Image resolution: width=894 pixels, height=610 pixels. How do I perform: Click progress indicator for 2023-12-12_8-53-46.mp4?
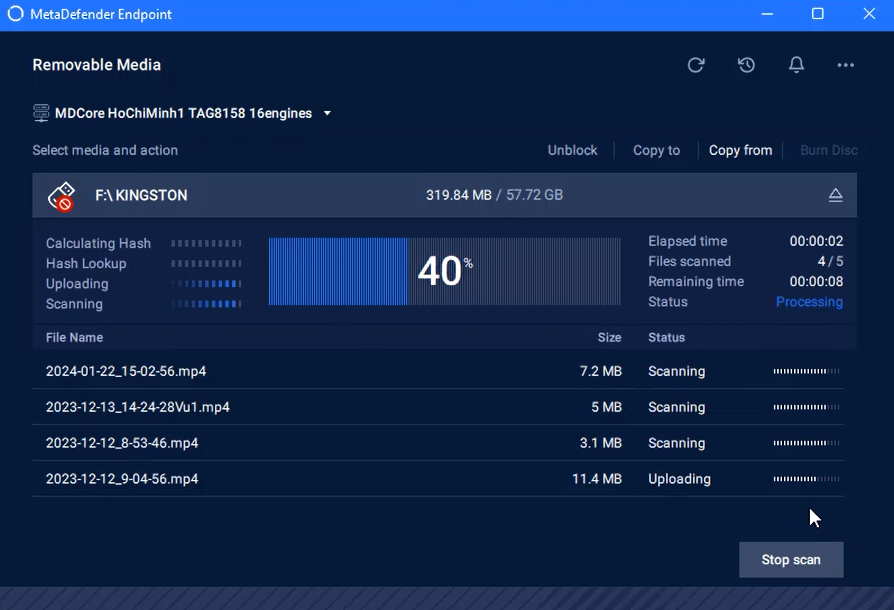pyautogui.click(x=806, y=443)
